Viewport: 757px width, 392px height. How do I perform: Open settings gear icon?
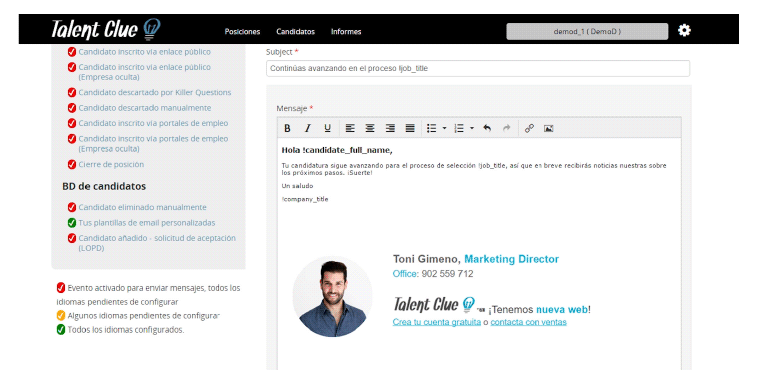click(x=684, y=30)
